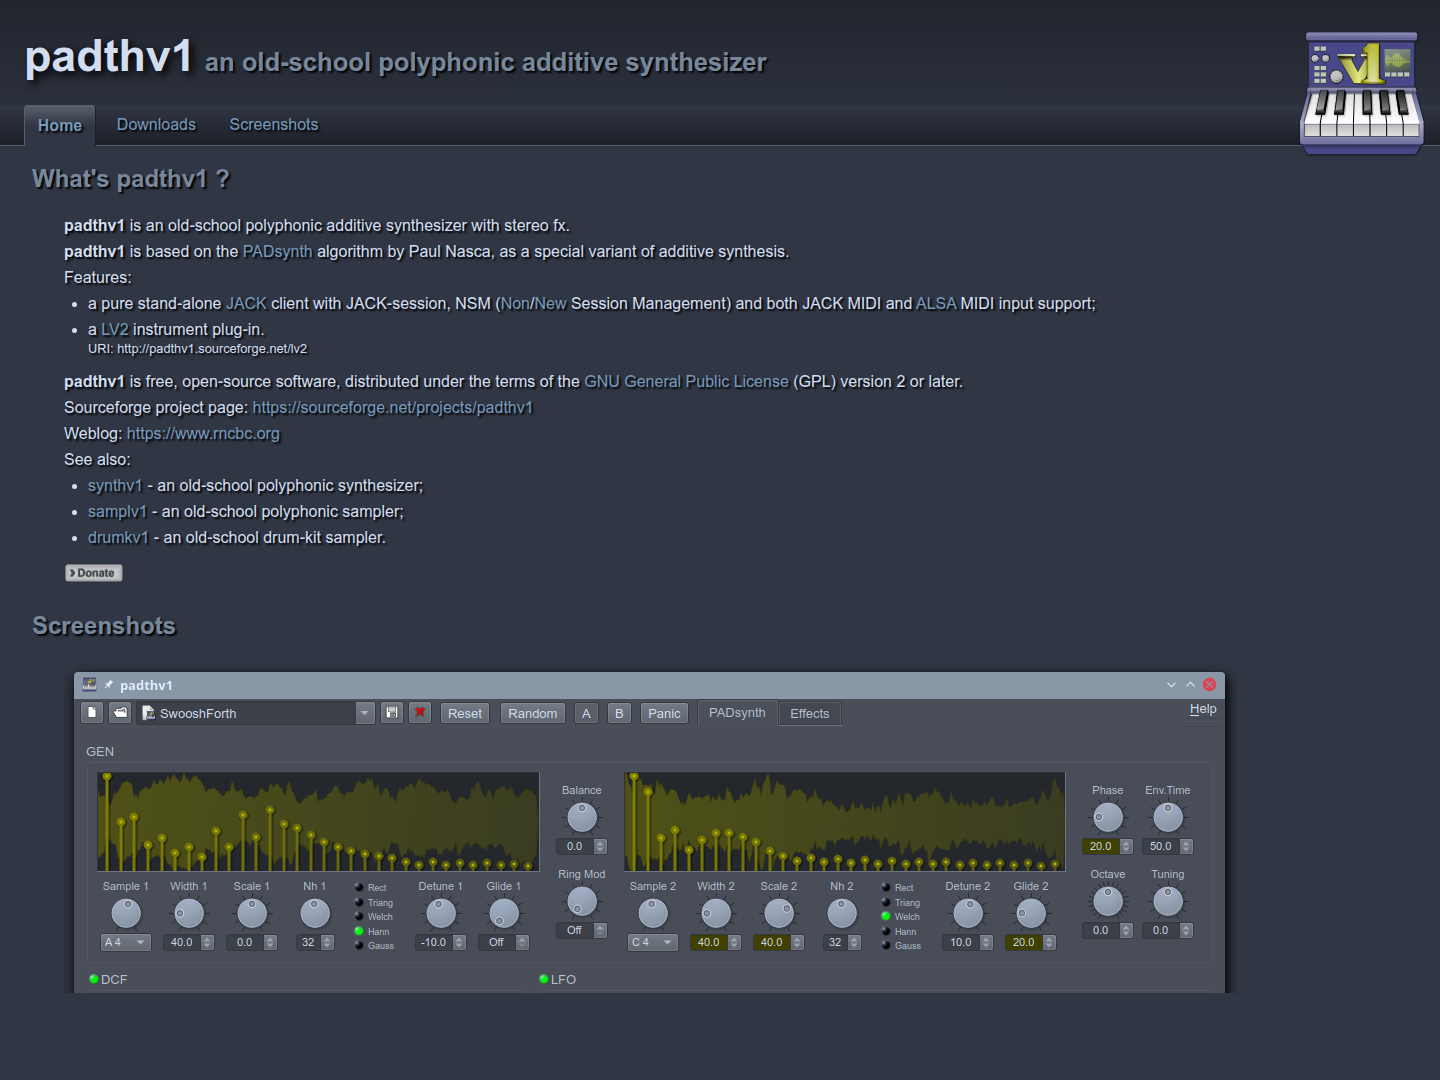This screenshot has width=1440, height=1080.
Task: Select Triang window for generator 2
Action: (901, 902)
